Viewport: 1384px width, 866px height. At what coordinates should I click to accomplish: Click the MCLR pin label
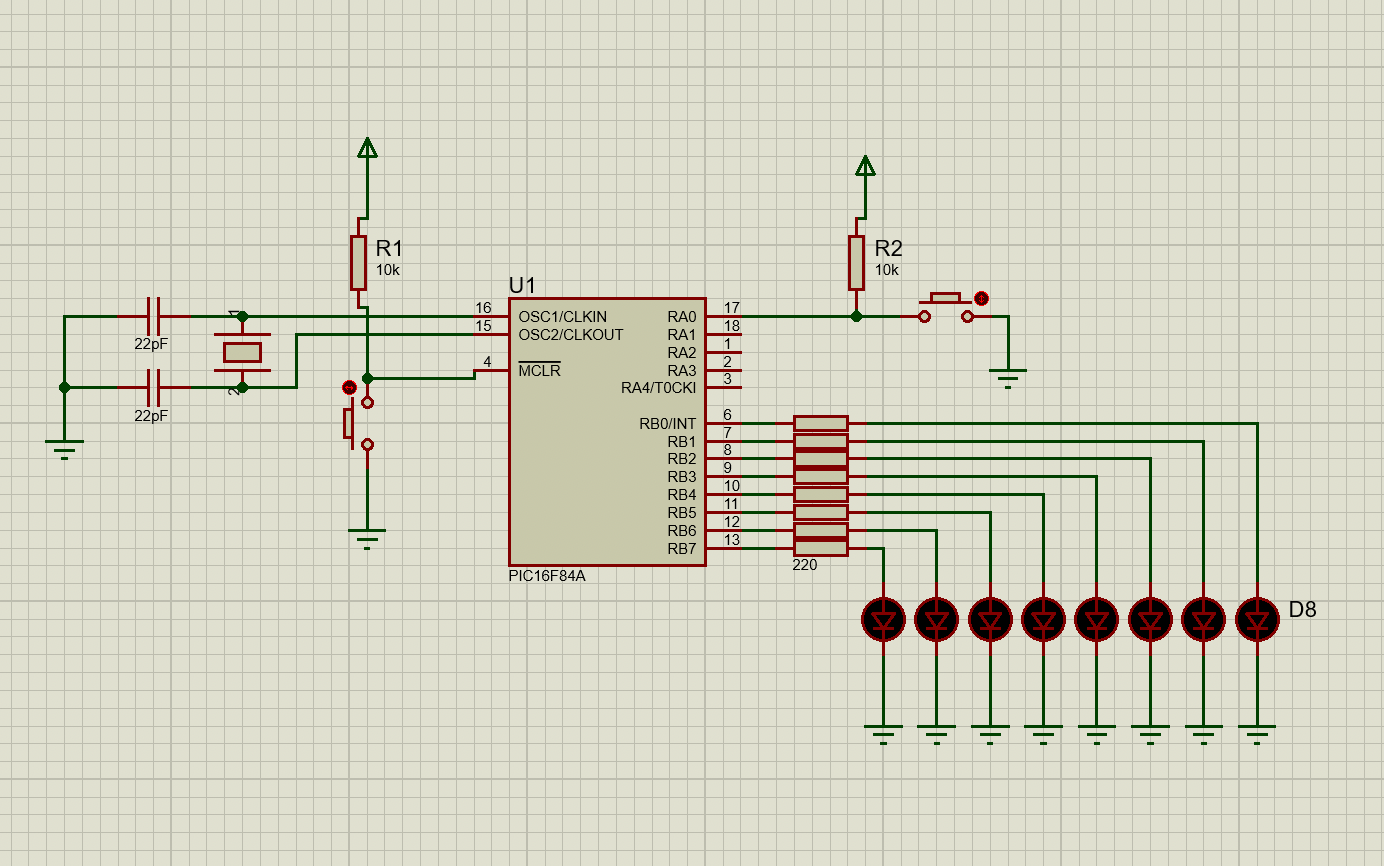(x=539, y=371)
